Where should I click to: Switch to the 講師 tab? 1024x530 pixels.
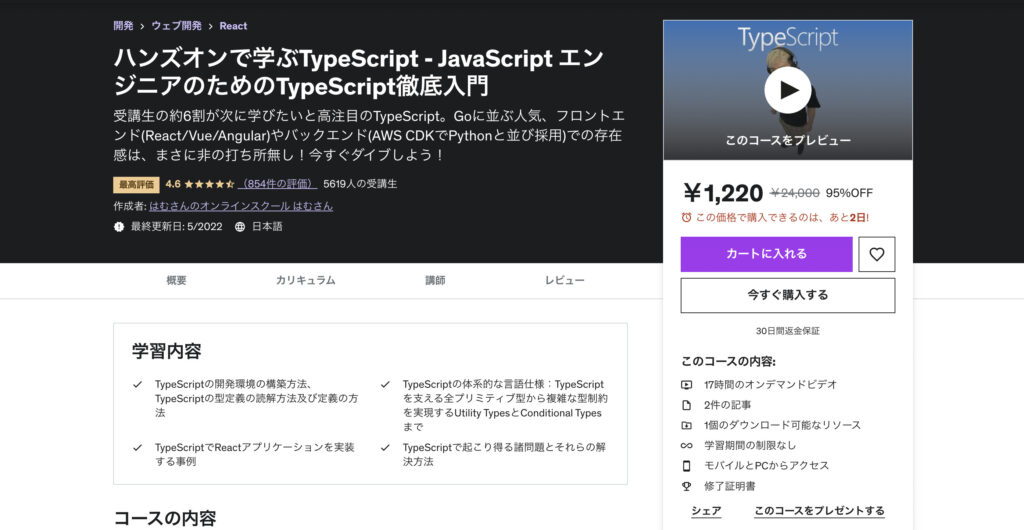[435, 280]
